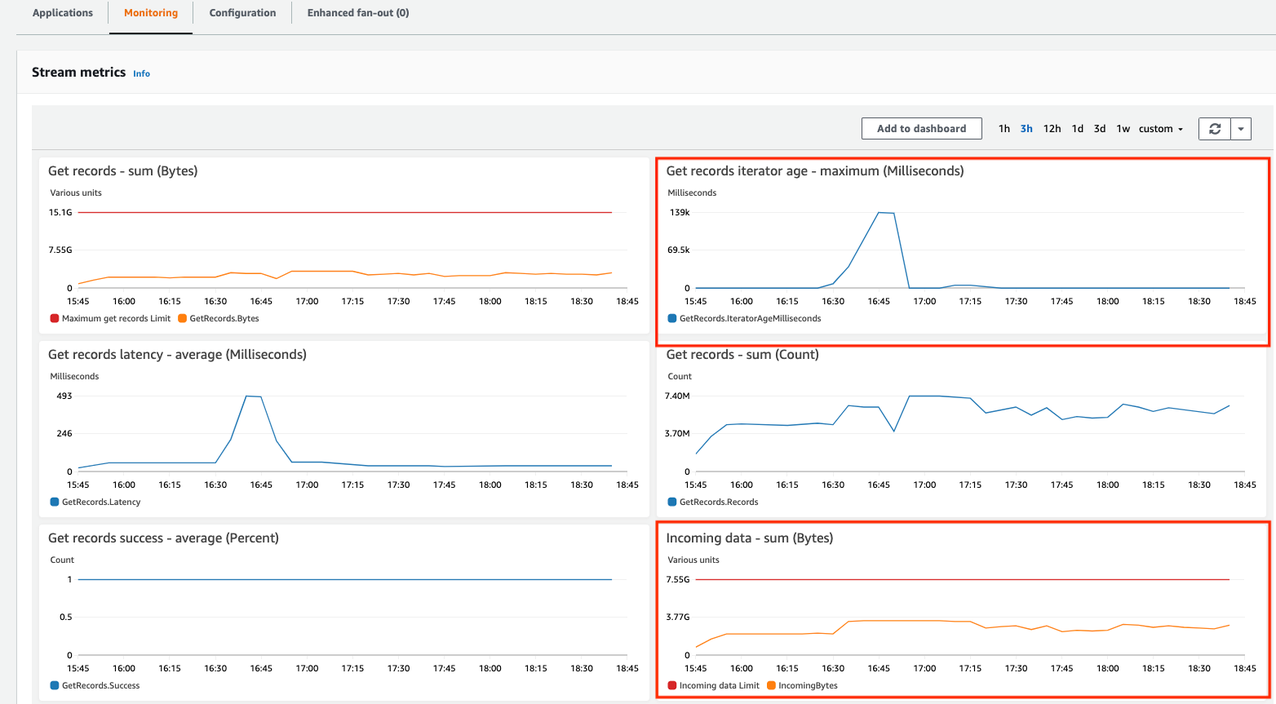Click the Add to dashboard button
Image resolution: width=1276 pixels, height=704 pixels.
pos(921,129)
